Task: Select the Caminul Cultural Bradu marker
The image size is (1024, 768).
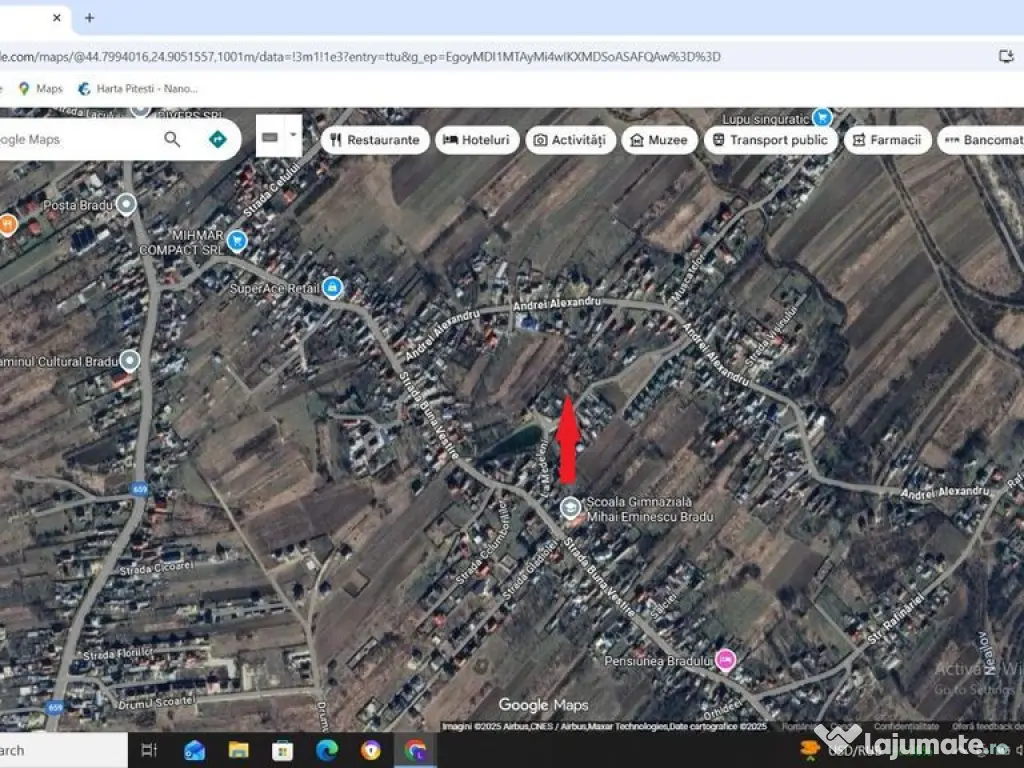Action: tap(129, 360)
